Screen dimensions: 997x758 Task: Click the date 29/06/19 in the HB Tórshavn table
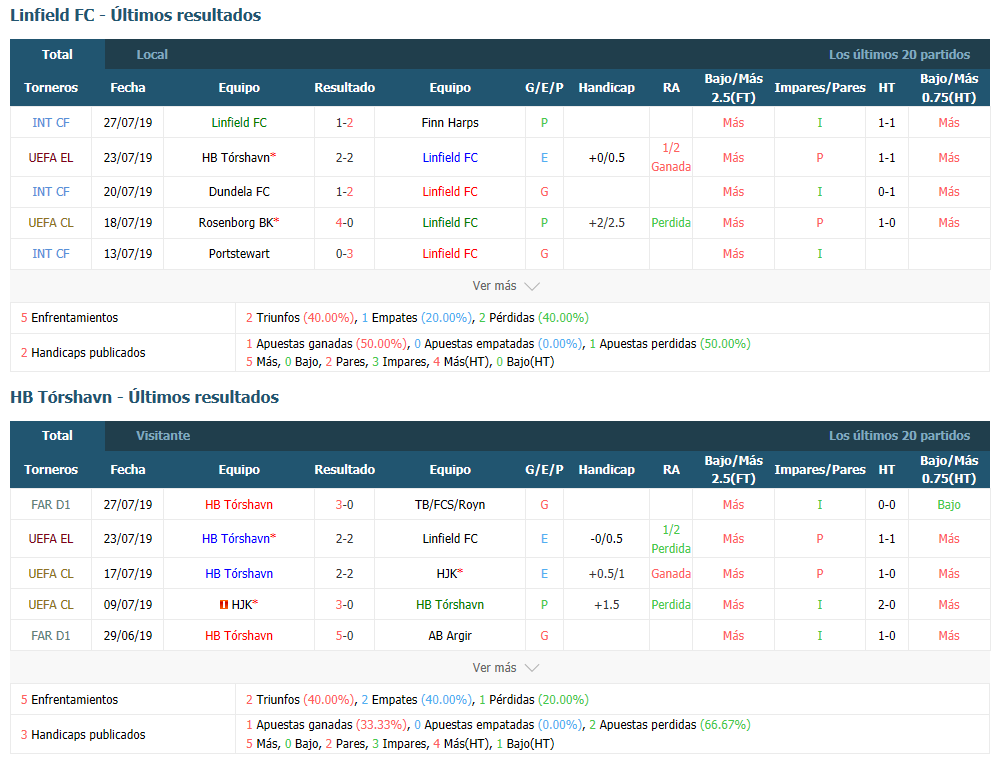(x=128, y=636)
